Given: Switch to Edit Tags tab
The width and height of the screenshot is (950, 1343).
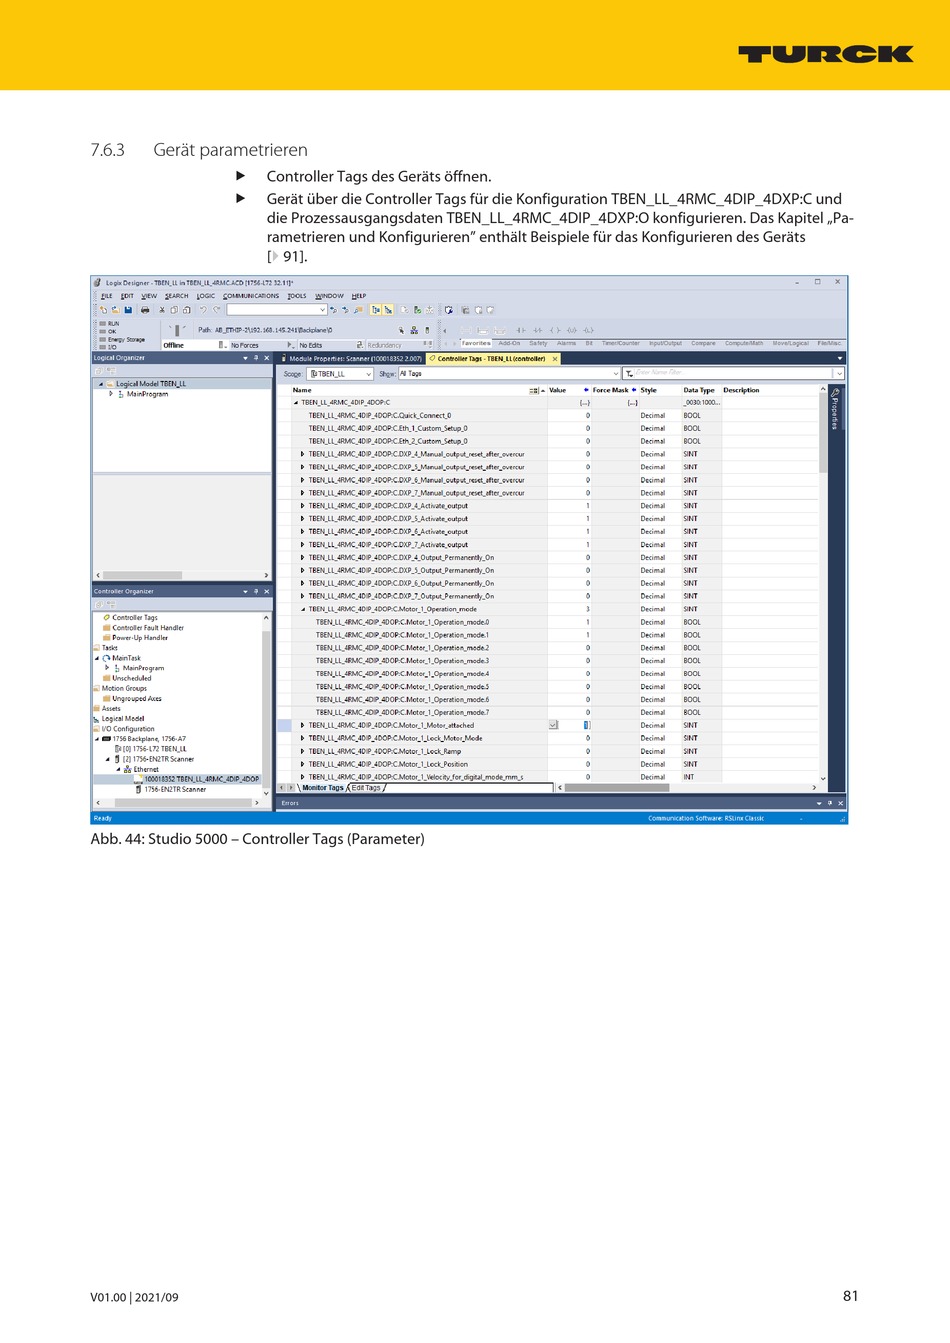Looking at the screenshot, I should pyautogui.click(x=366, y=788).
